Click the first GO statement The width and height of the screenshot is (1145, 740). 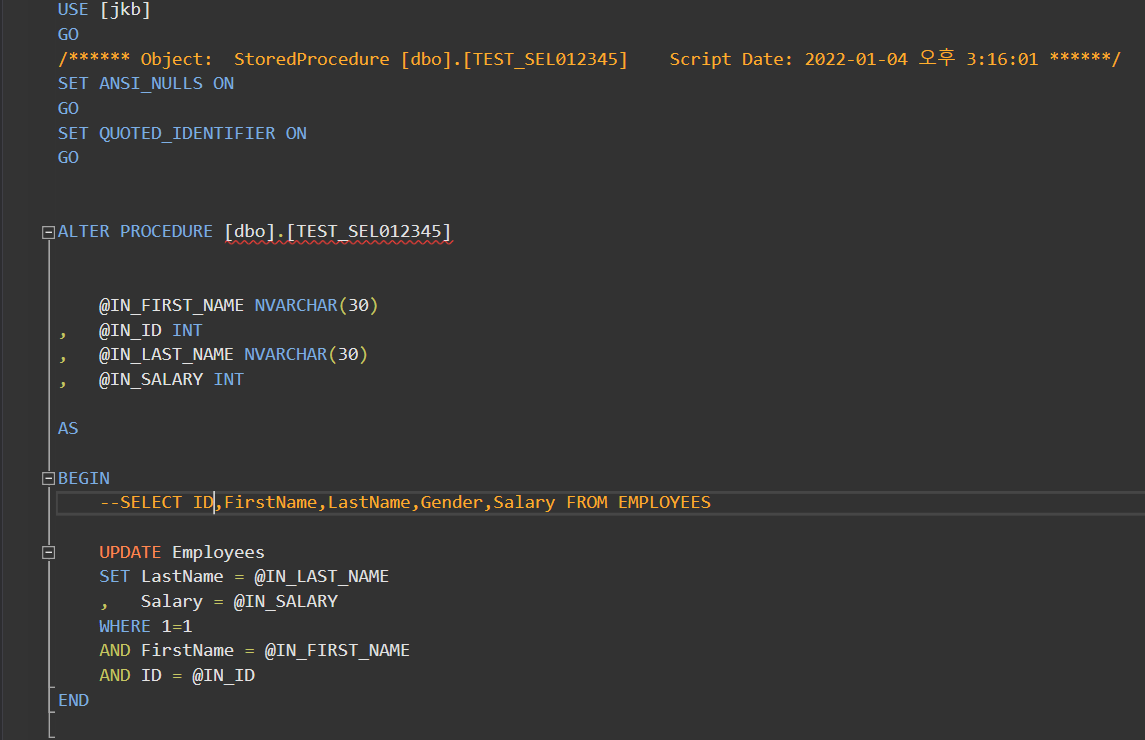[x=68, y=34]
